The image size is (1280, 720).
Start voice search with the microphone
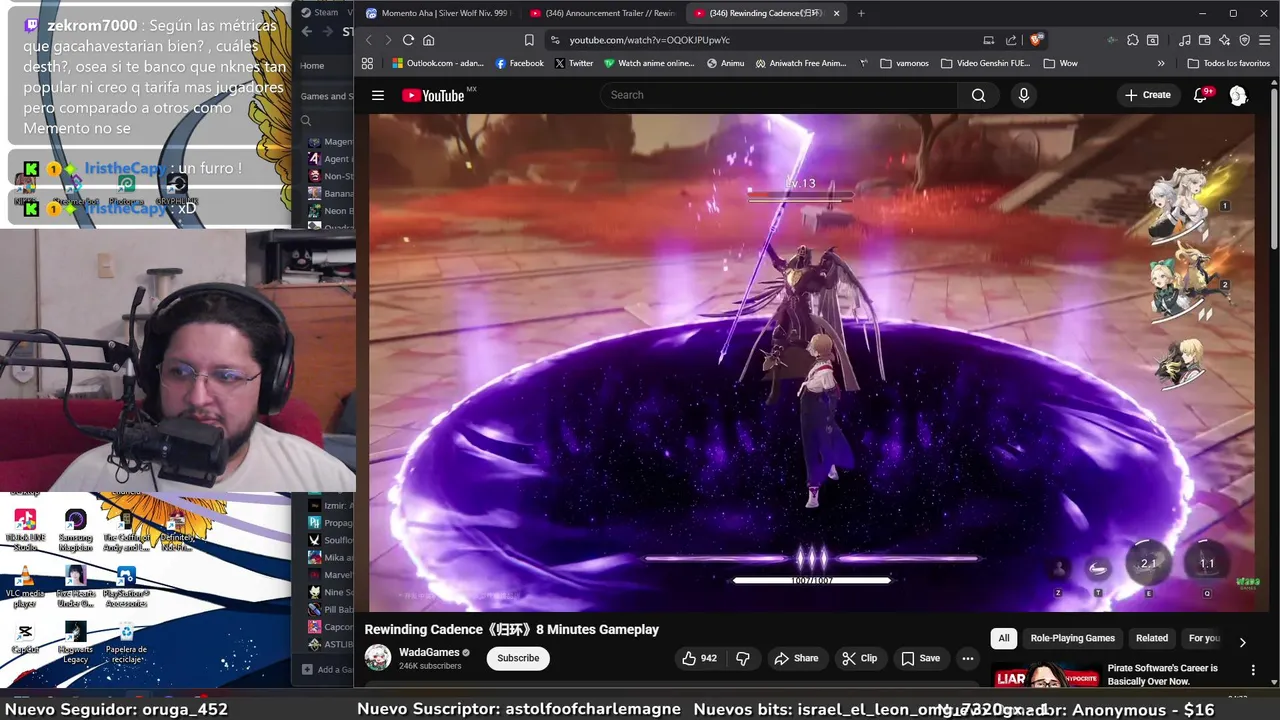point(1023,95)
